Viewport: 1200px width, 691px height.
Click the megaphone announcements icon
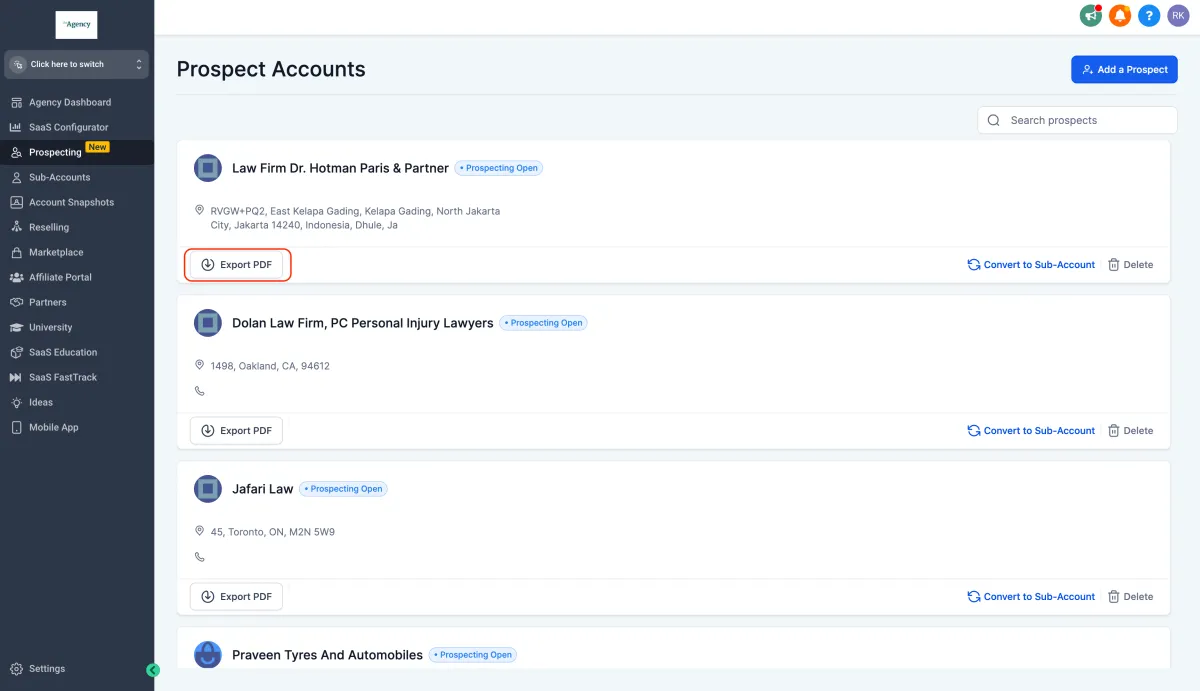click(x=1091, y=15)
